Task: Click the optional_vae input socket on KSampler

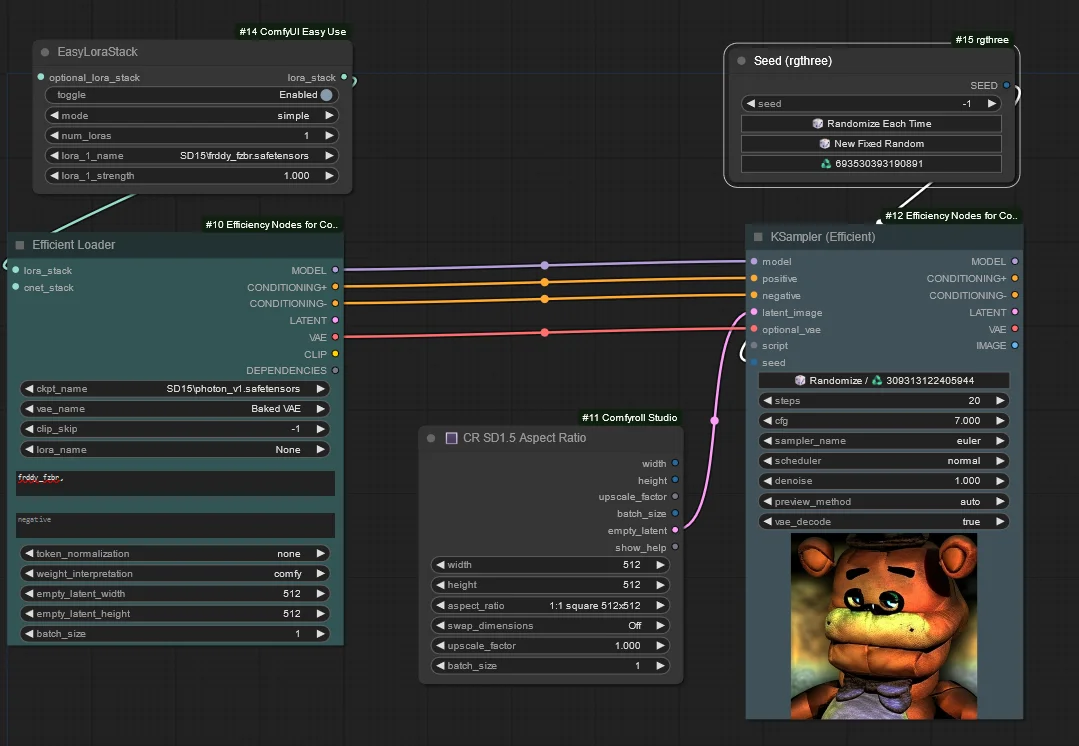Action: point(754,329)
